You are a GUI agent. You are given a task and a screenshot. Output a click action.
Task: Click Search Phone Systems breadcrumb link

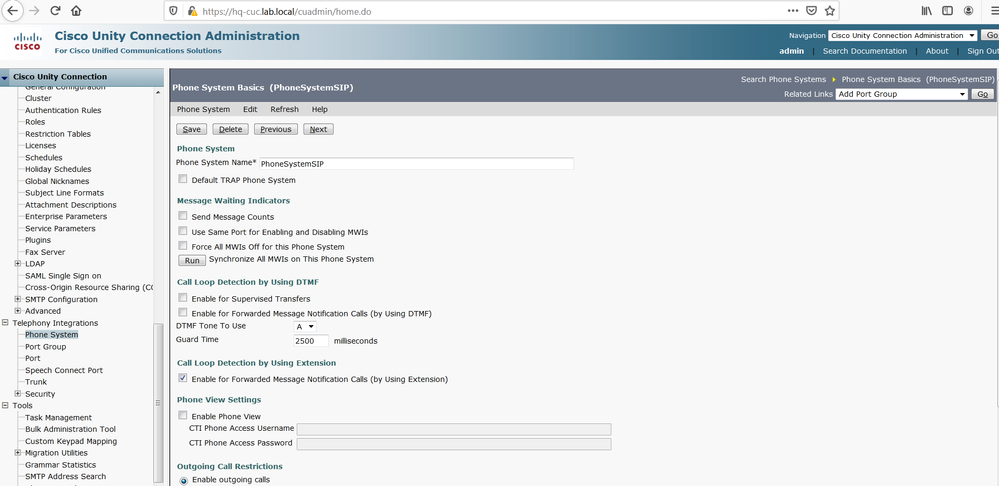point(783,80)
